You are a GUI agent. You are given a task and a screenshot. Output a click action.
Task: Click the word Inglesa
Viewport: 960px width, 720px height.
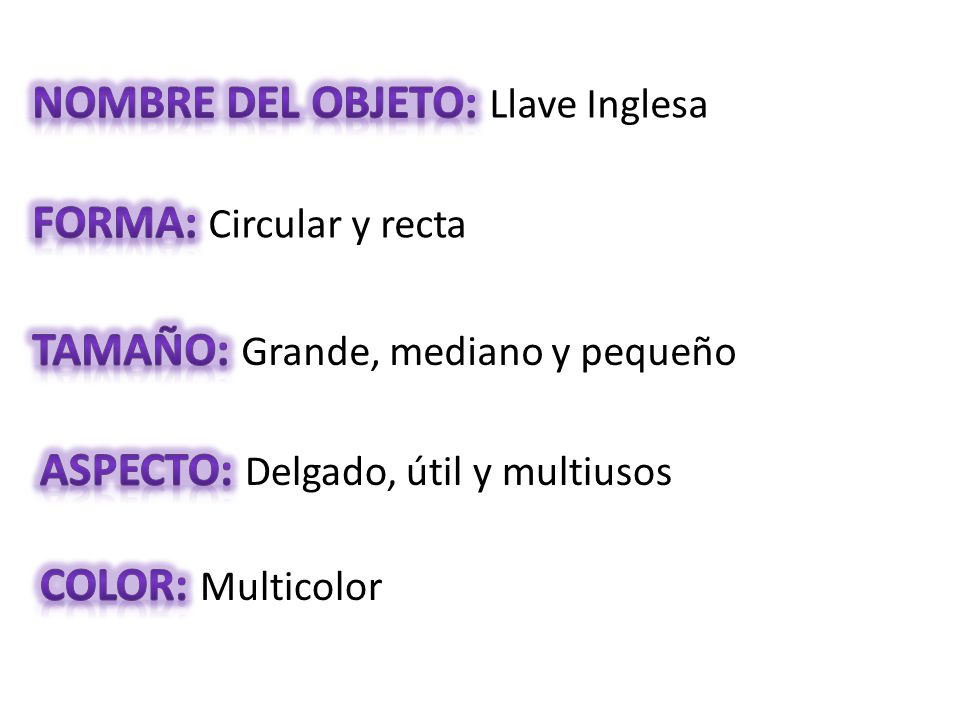[x=647, y=105]
